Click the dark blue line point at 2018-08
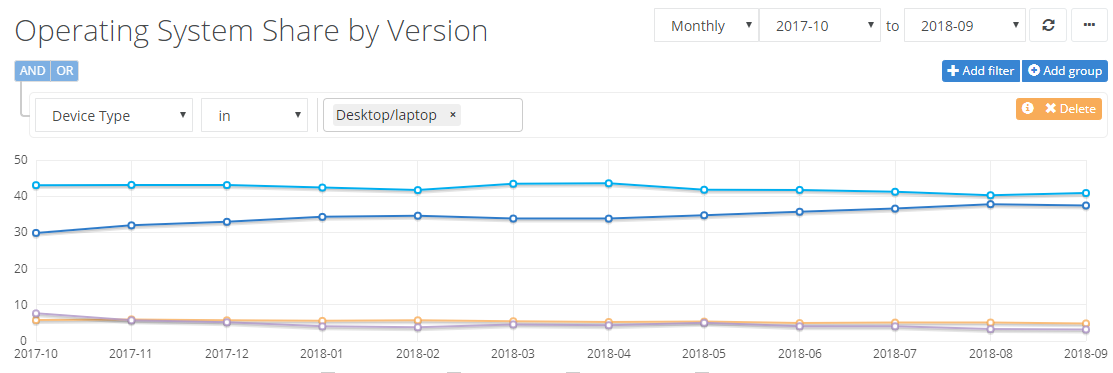Viewport: 1113px width, 373px height. [991, 205]
